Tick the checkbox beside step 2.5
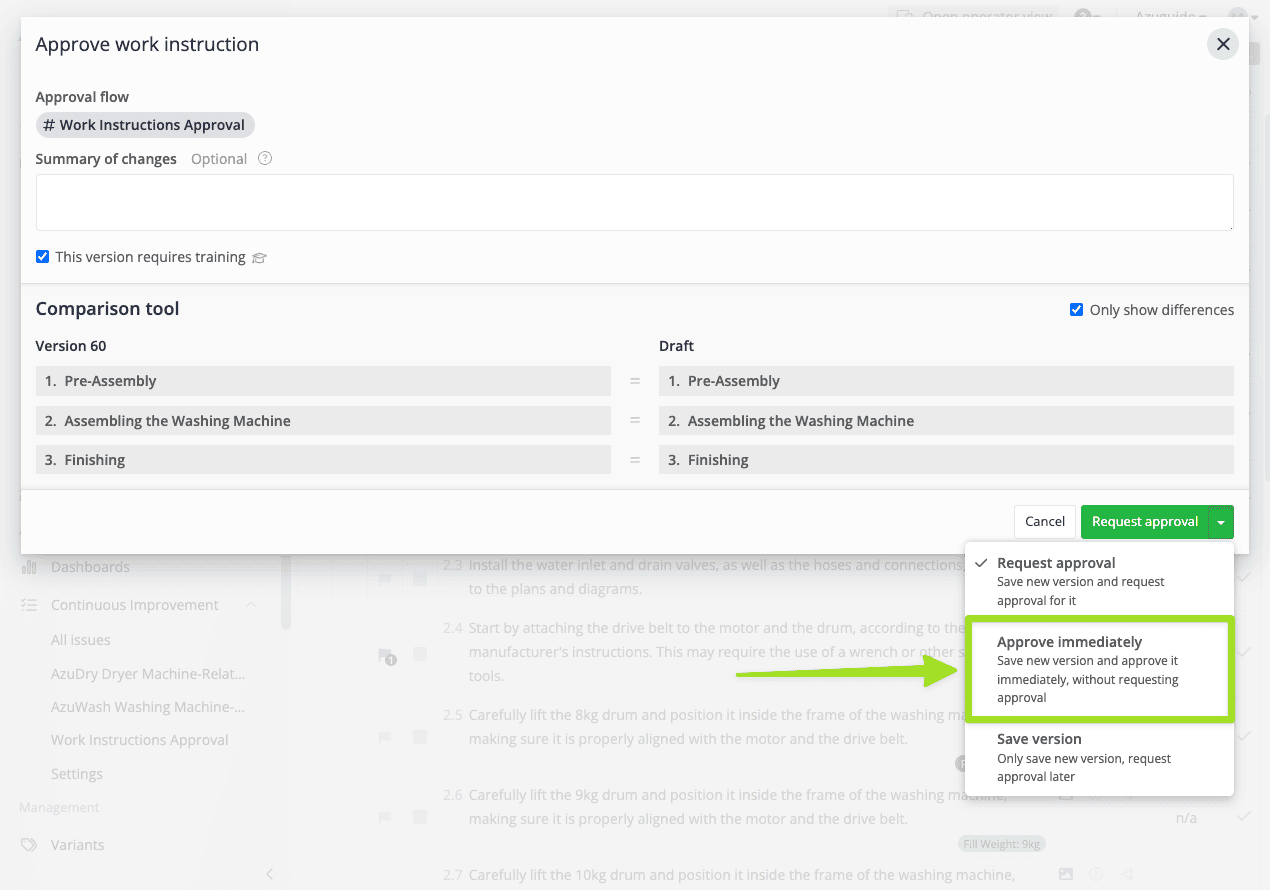 (x=420, y=737)
